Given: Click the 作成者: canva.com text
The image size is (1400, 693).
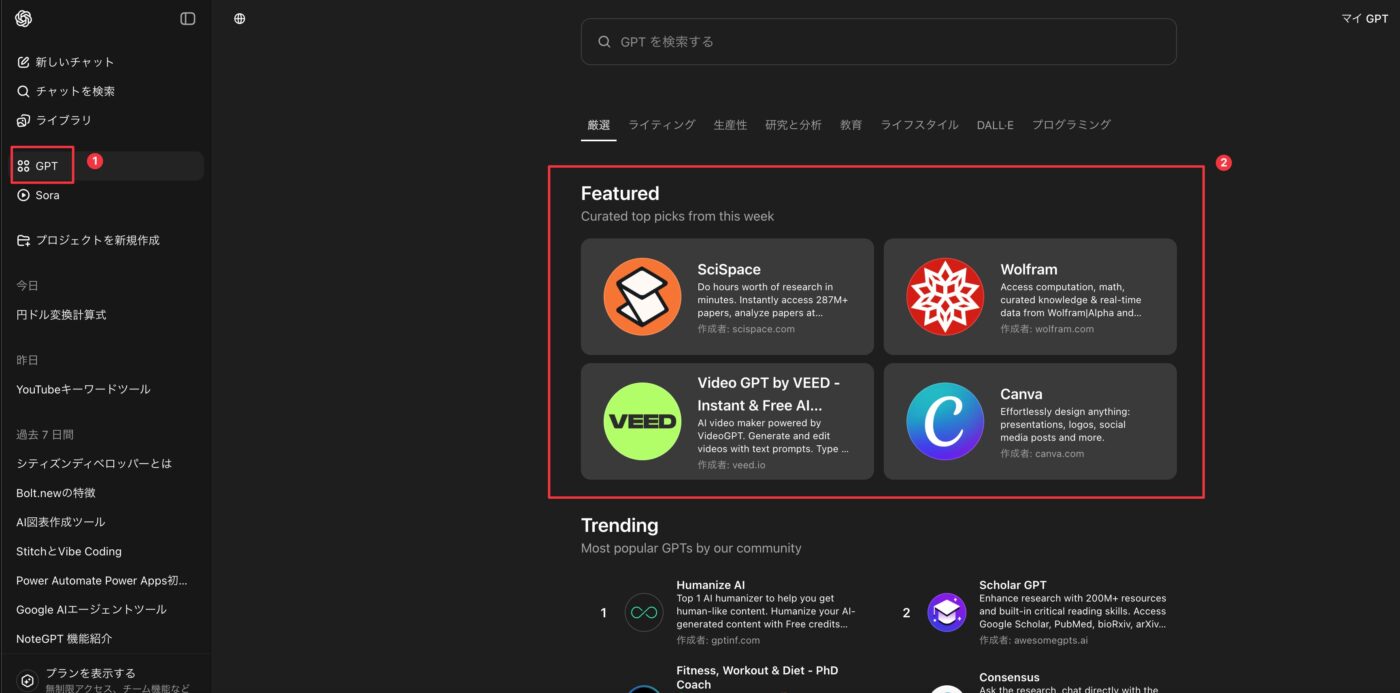Looking at the screenshot, I should point(1042,454).
